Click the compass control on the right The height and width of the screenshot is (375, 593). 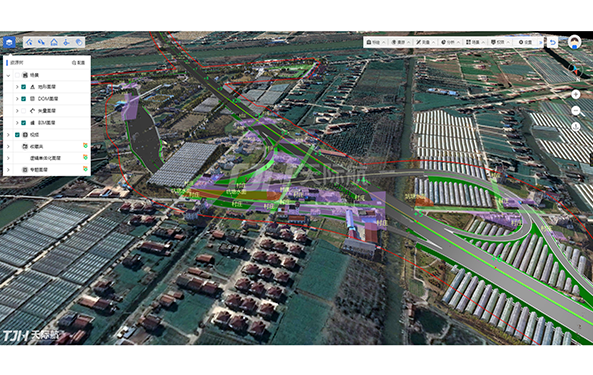point(576,70)
